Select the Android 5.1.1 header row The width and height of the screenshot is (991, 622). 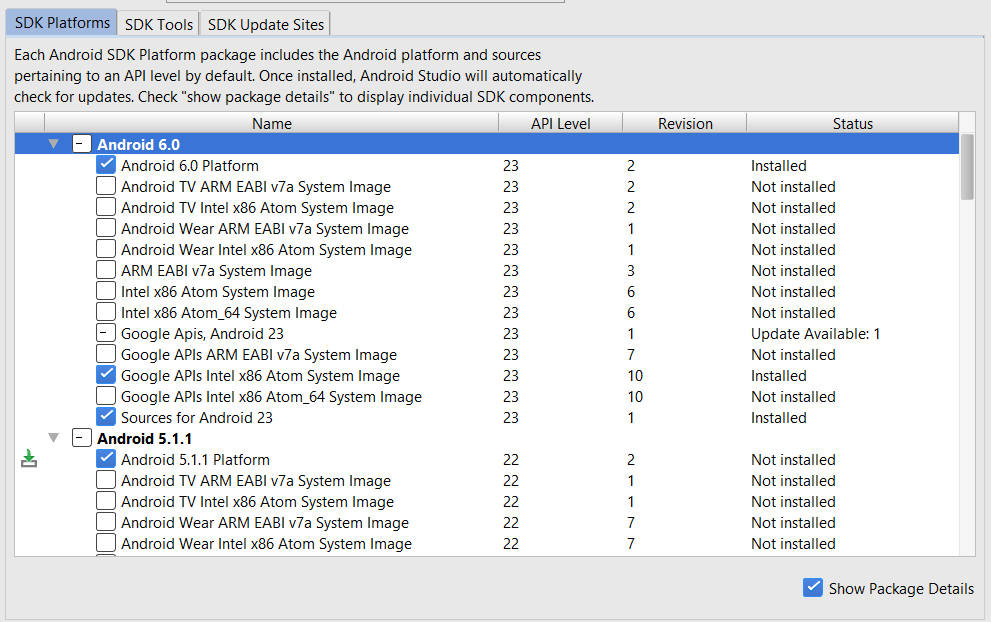(x=487, y=438)
